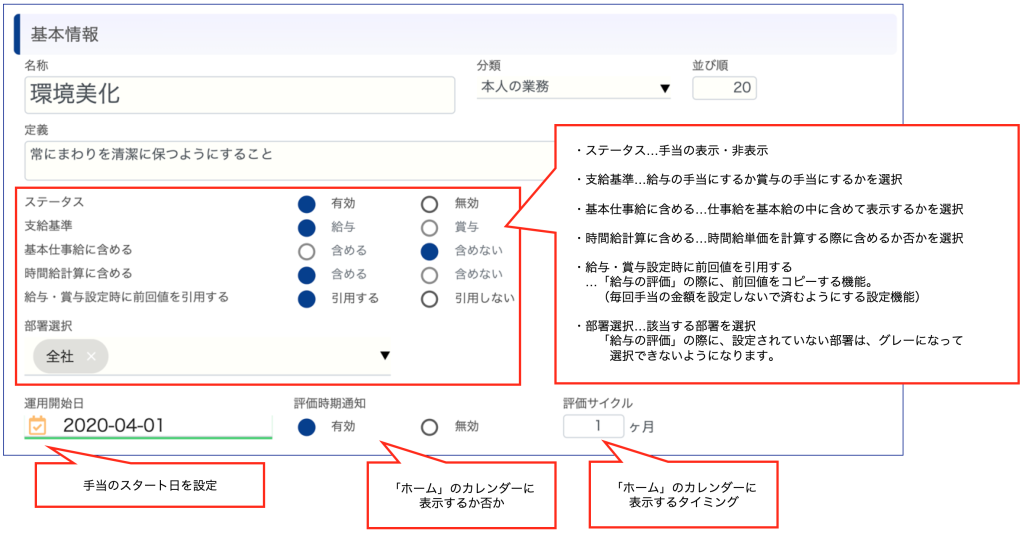Screen dimensions: 1024x535
Task: Choose 給与 for 支給基準
Action: pyautogui.click(x=307, y=227)
